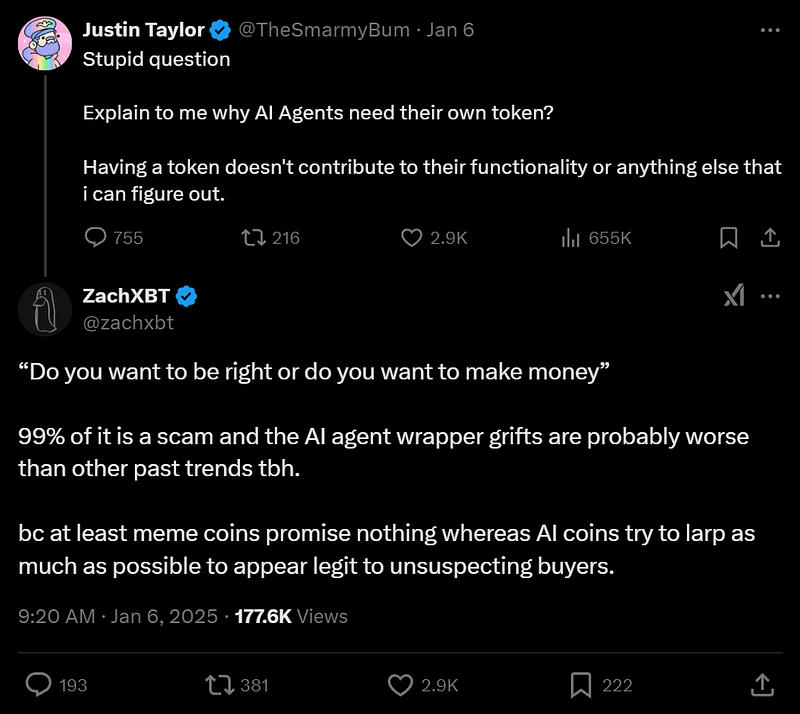Open more options for Justin Taylor's tweet
Screen dimensions: 800x714
769,30
